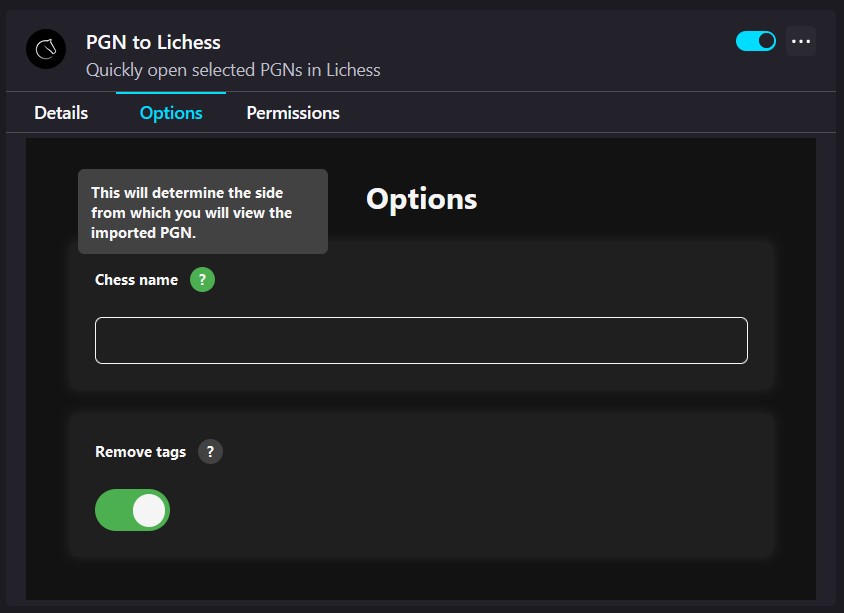844x613 pixels.
Task: Click inside the Chess name input field
Action: 421,340
